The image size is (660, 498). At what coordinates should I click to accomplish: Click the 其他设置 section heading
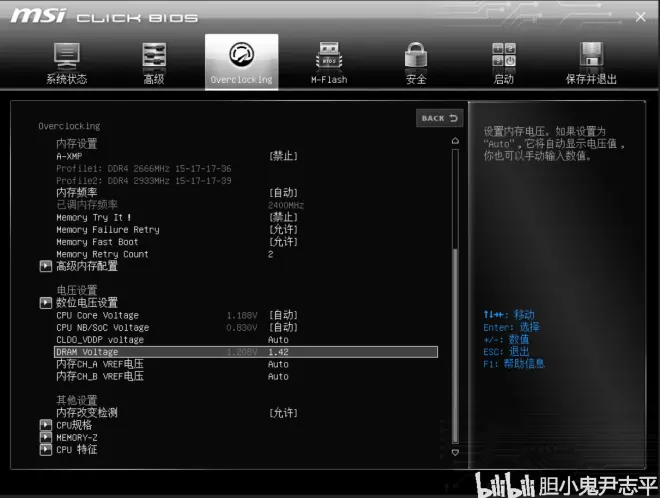77,400
